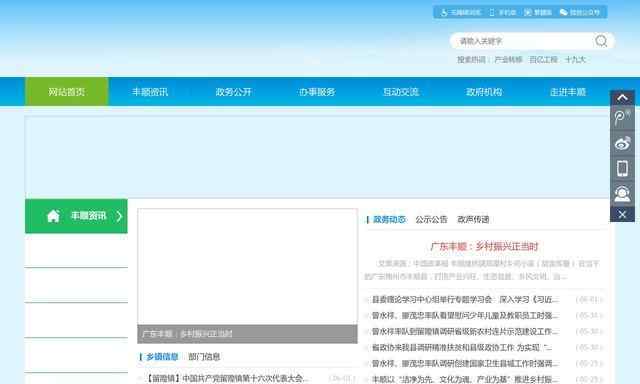Click the home icon beside 丰顺资讯
This screenshot has width=640, height=384.
click(x=53, y=216)
